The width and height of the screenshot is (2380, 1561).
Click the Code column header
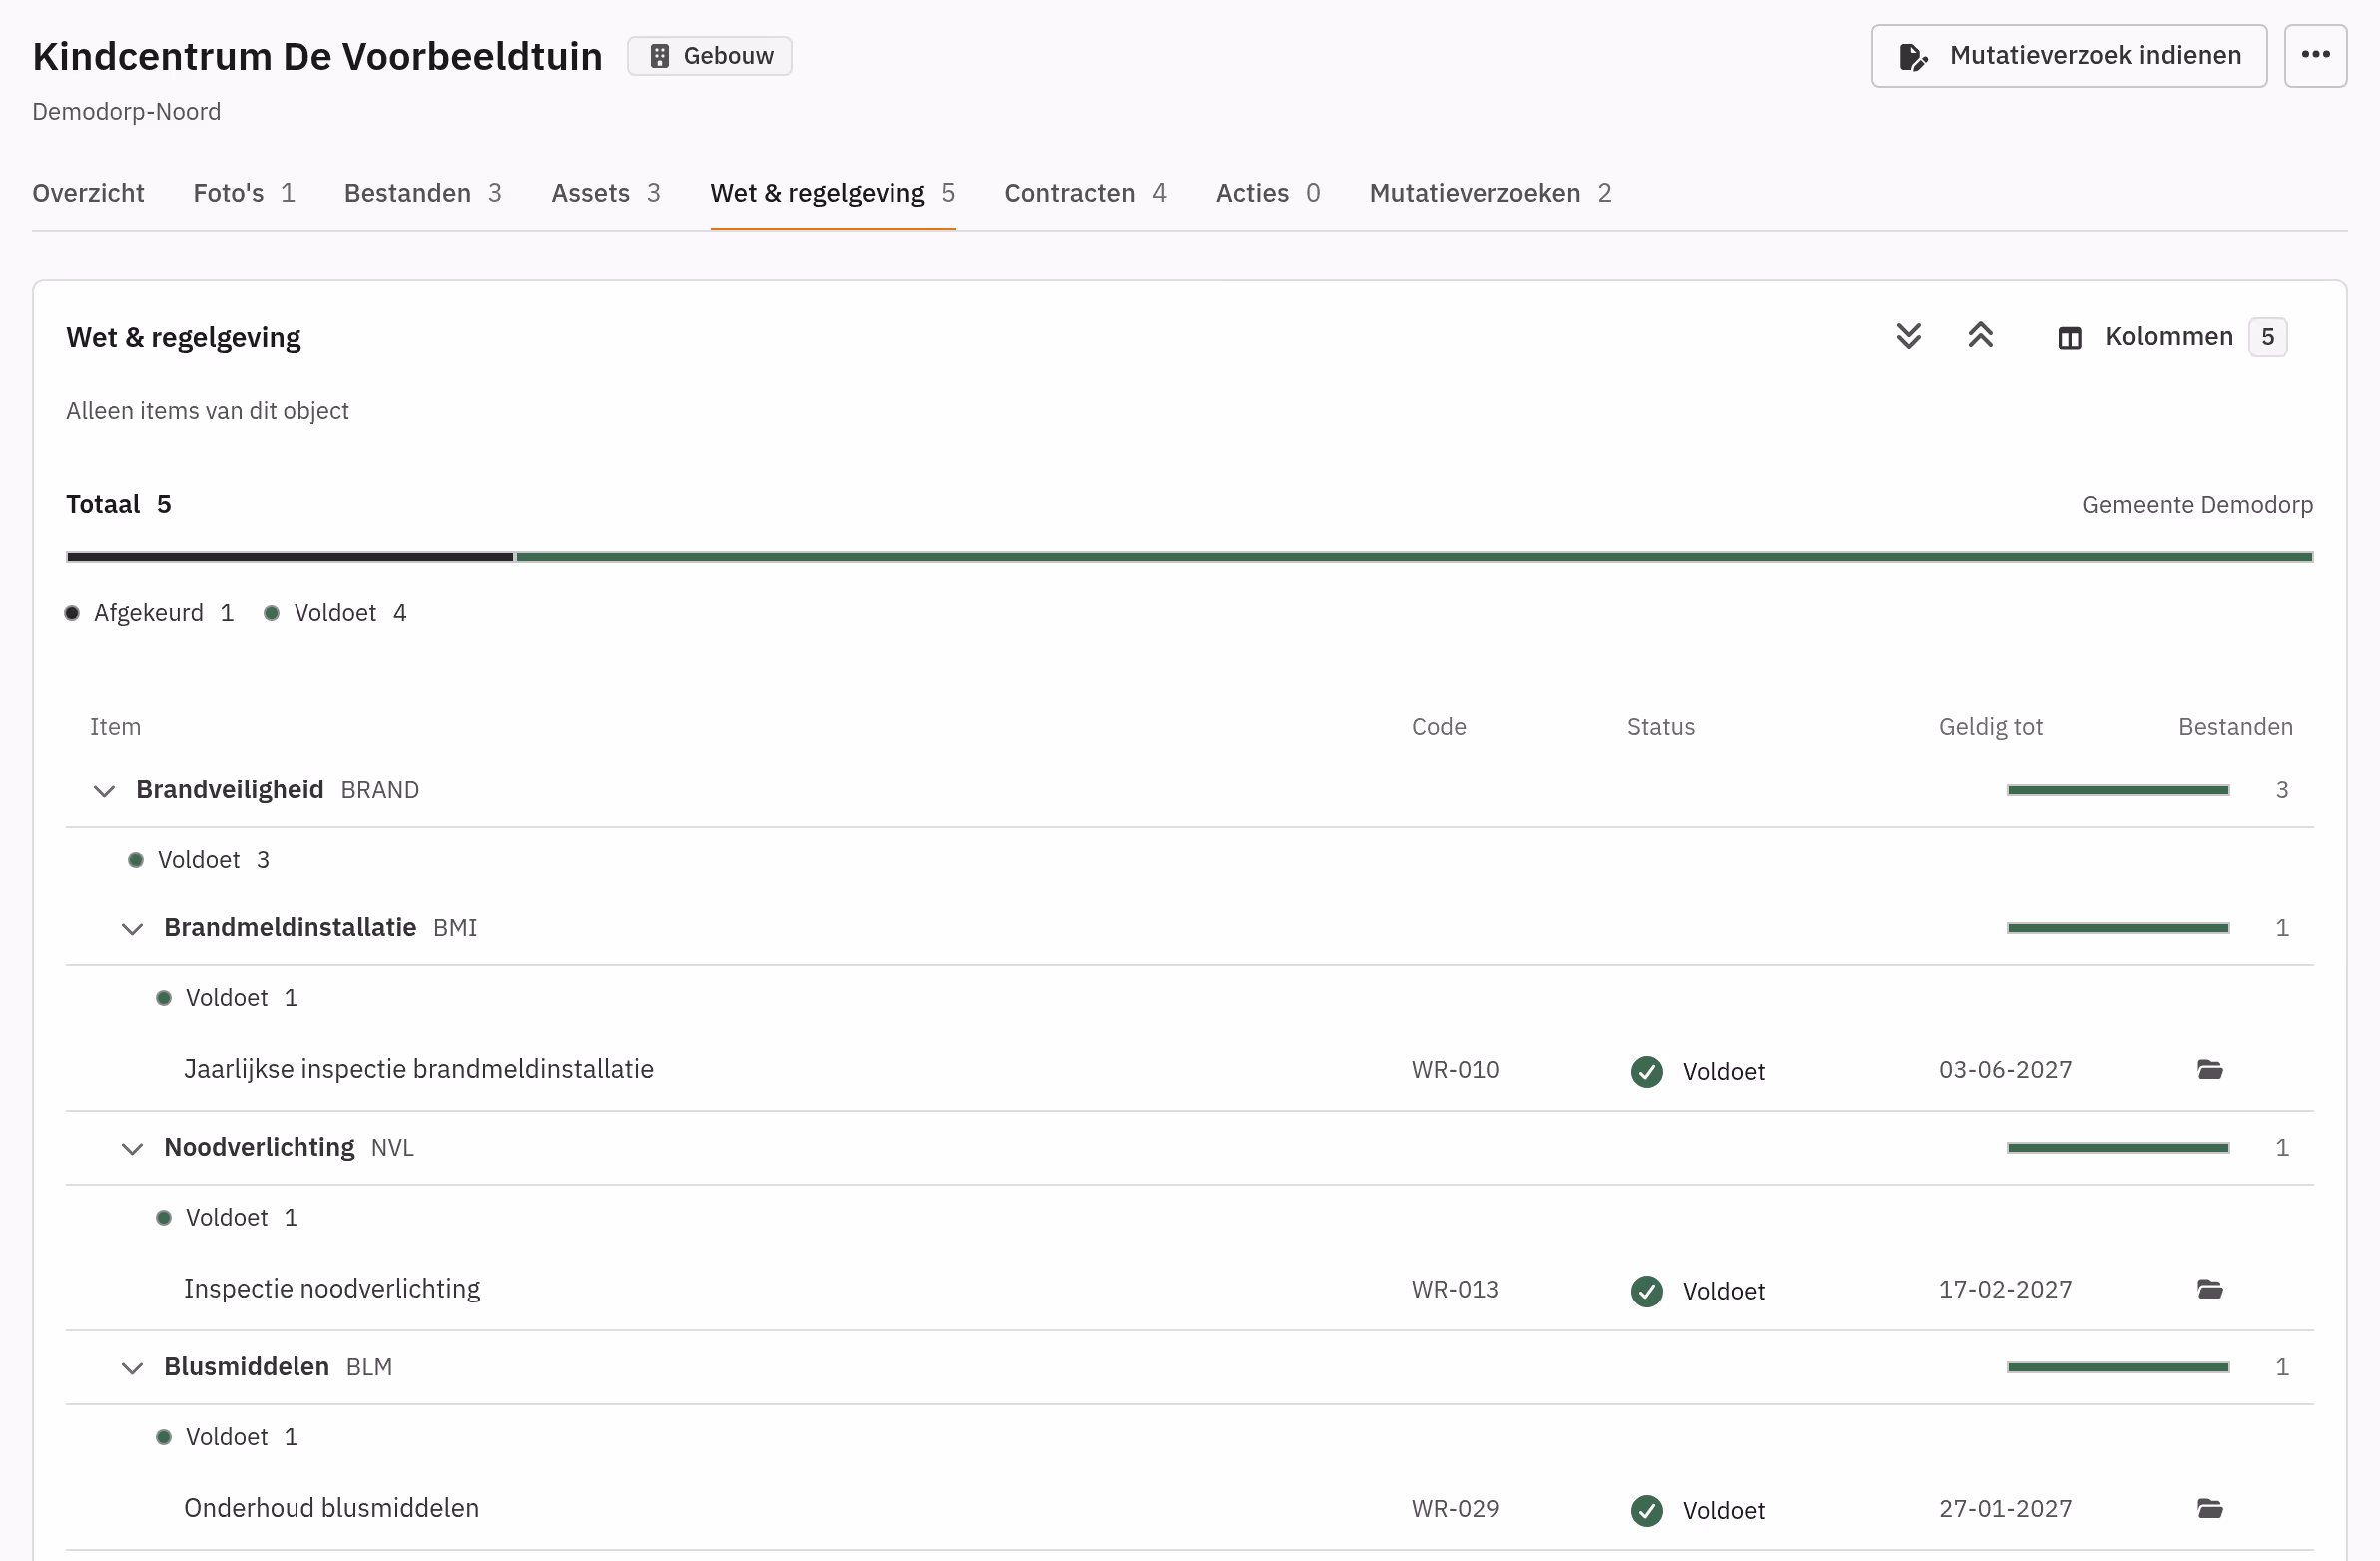(1438, 726)
